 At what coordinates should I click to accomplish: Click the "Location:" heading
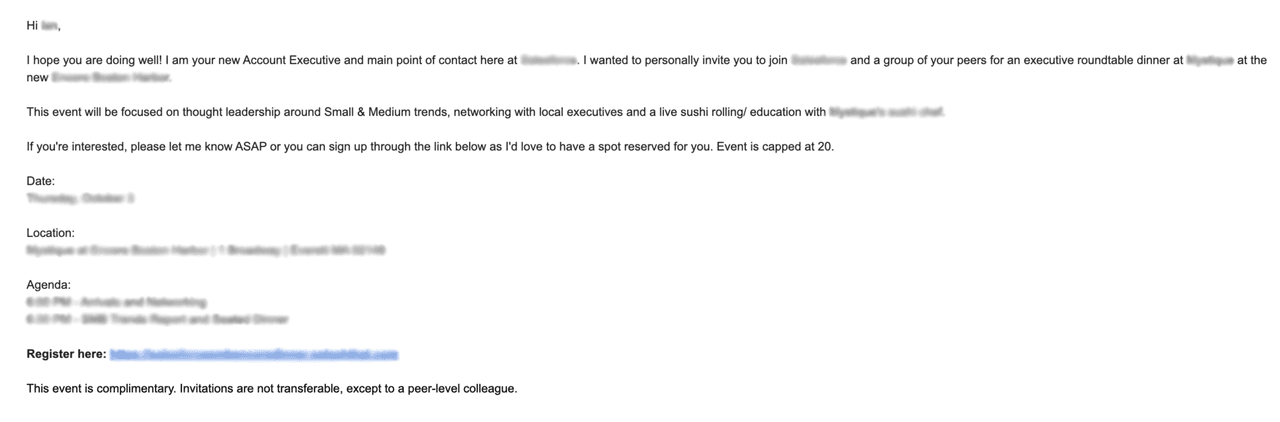click(51, 233)
